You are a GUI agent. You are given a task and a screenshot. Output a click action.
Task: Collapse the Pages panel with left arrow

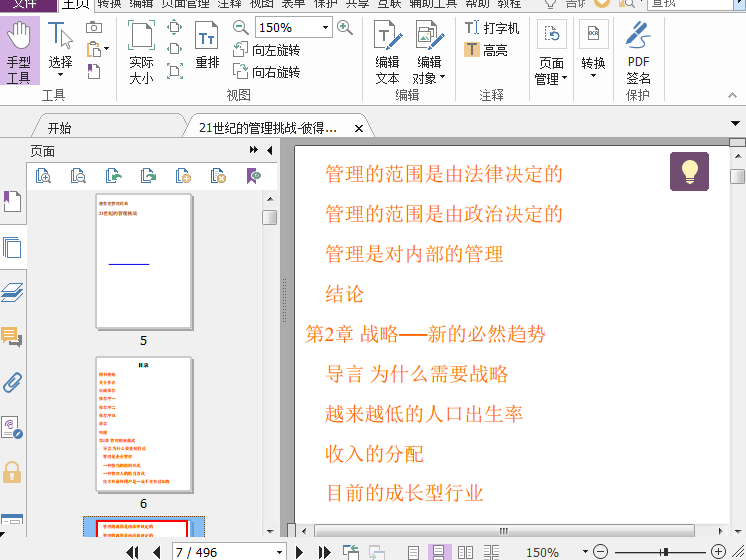pos(270,150)
